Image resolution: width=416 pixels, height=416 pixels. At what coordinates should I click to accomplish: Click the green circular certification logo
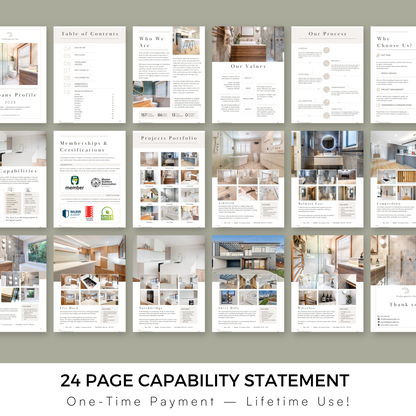tap(107, 213)
